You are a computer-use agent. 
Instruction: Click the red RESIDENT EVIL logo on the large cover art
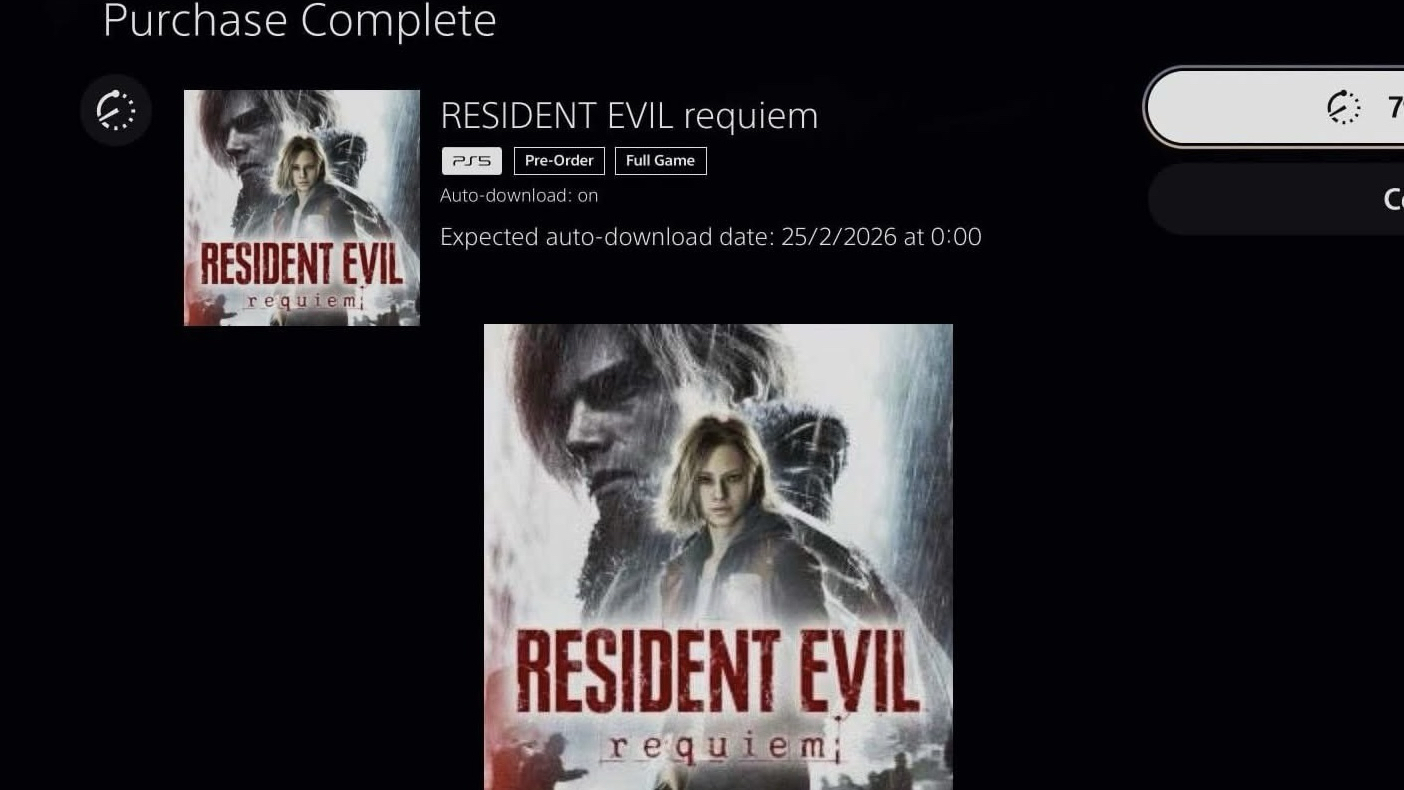[717, 671]
